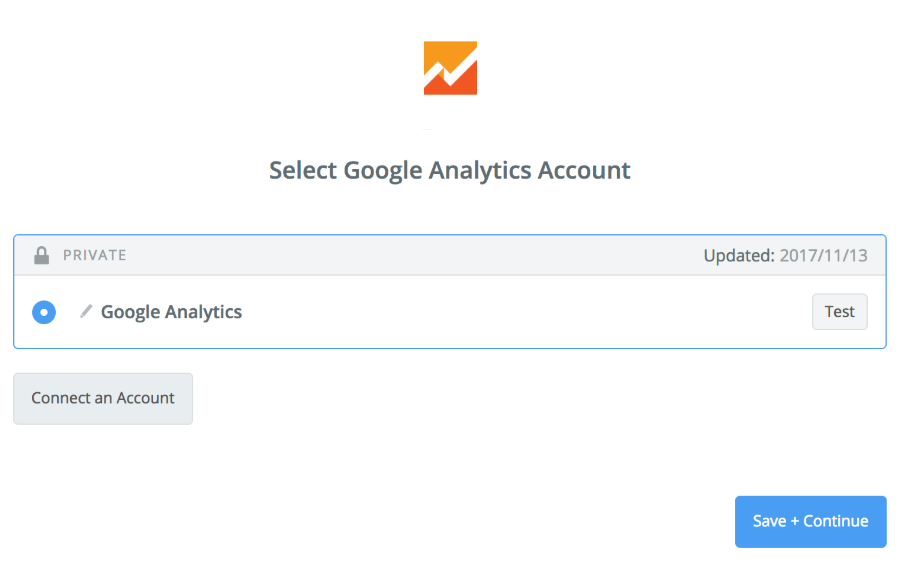Click the 2017/11/13 date value

click(823, 255)
